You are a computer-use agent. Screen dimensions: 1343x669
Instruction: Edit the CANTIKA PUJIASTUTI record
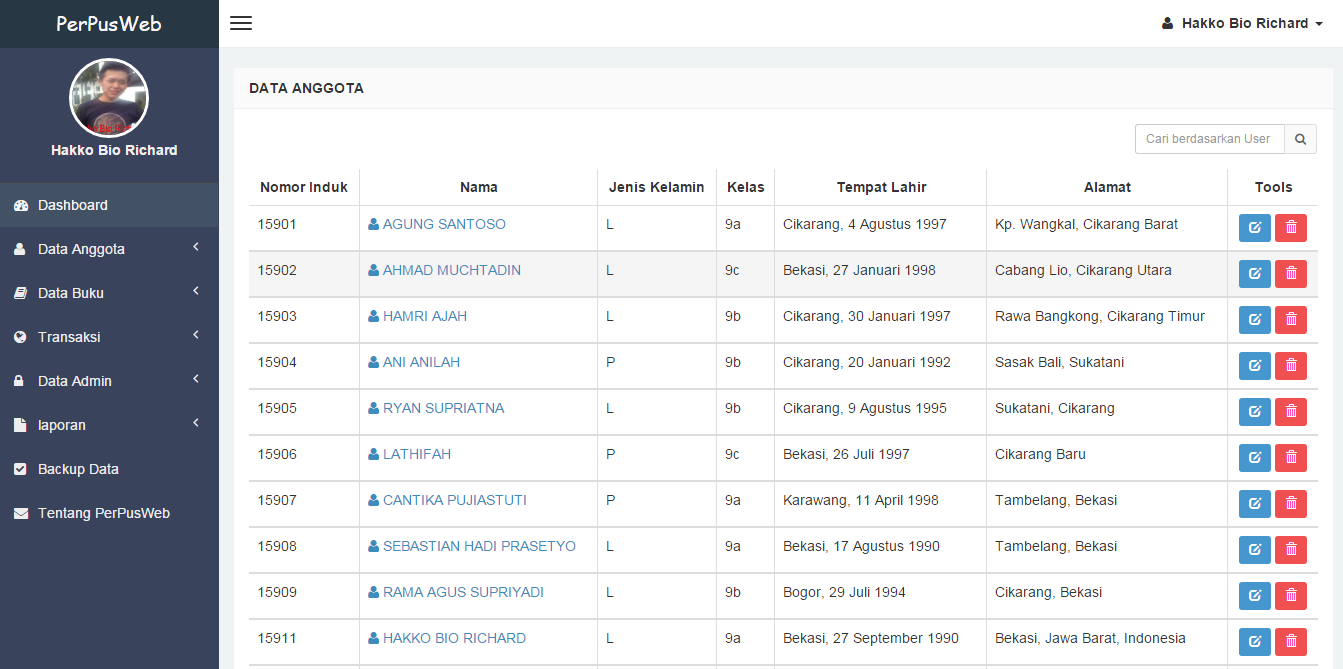pos(1255,504)
